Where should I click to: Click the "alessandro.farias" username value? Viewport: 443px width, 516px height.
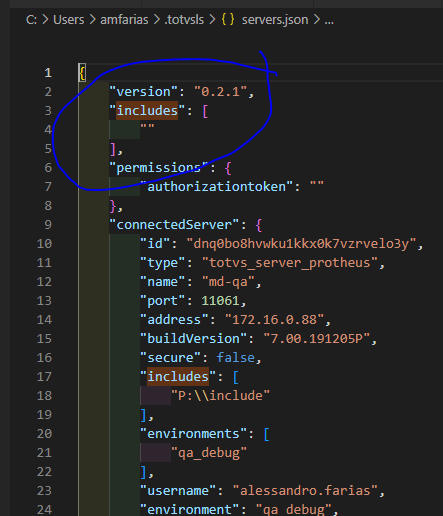pos(305,491)
